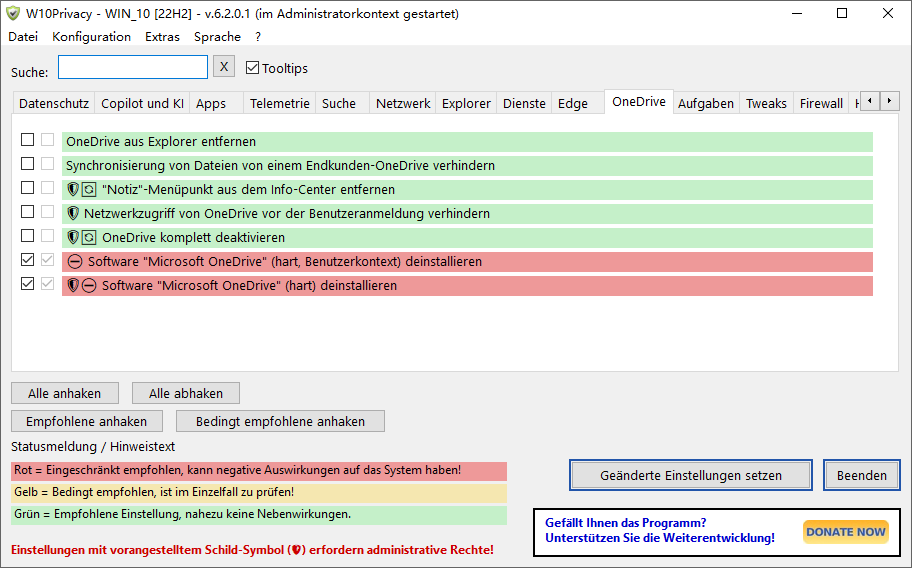Viewport: 912px width, 568px height.
Task: Switch to the Firewall tab
Action: (x=821, y=103)
